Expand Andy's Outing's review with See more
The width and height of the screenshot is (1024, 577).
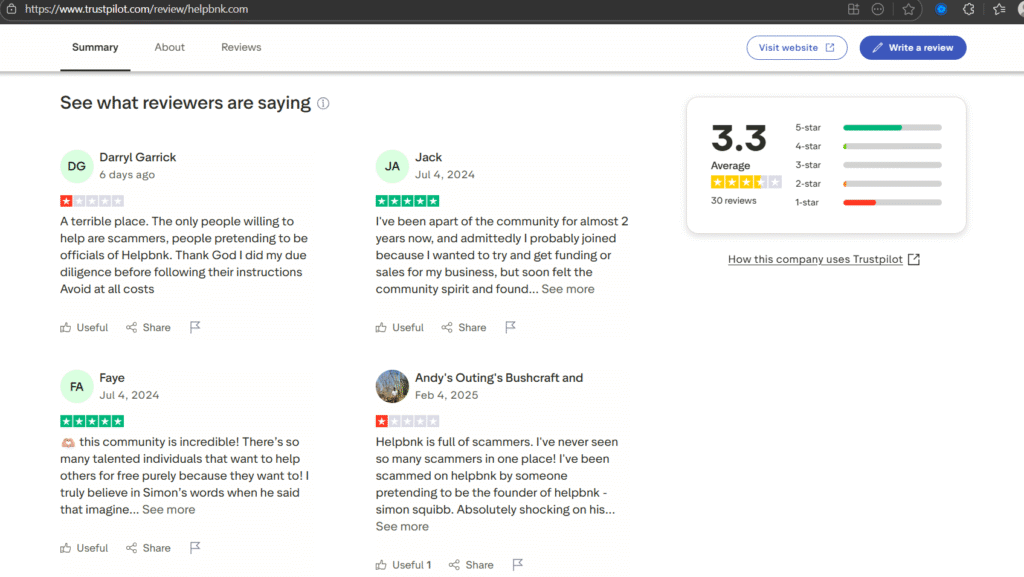(x=402, y=526)
